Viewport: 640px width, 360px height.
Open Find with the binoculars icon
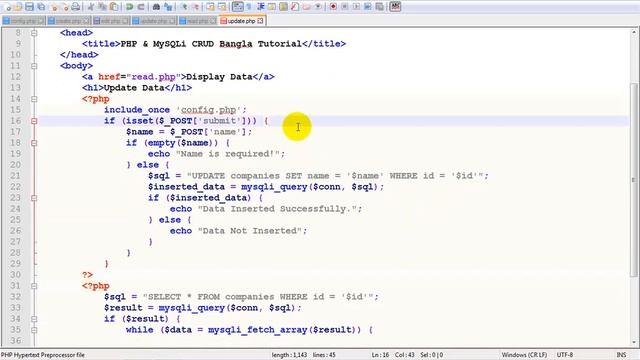click(x=156, y=7)
